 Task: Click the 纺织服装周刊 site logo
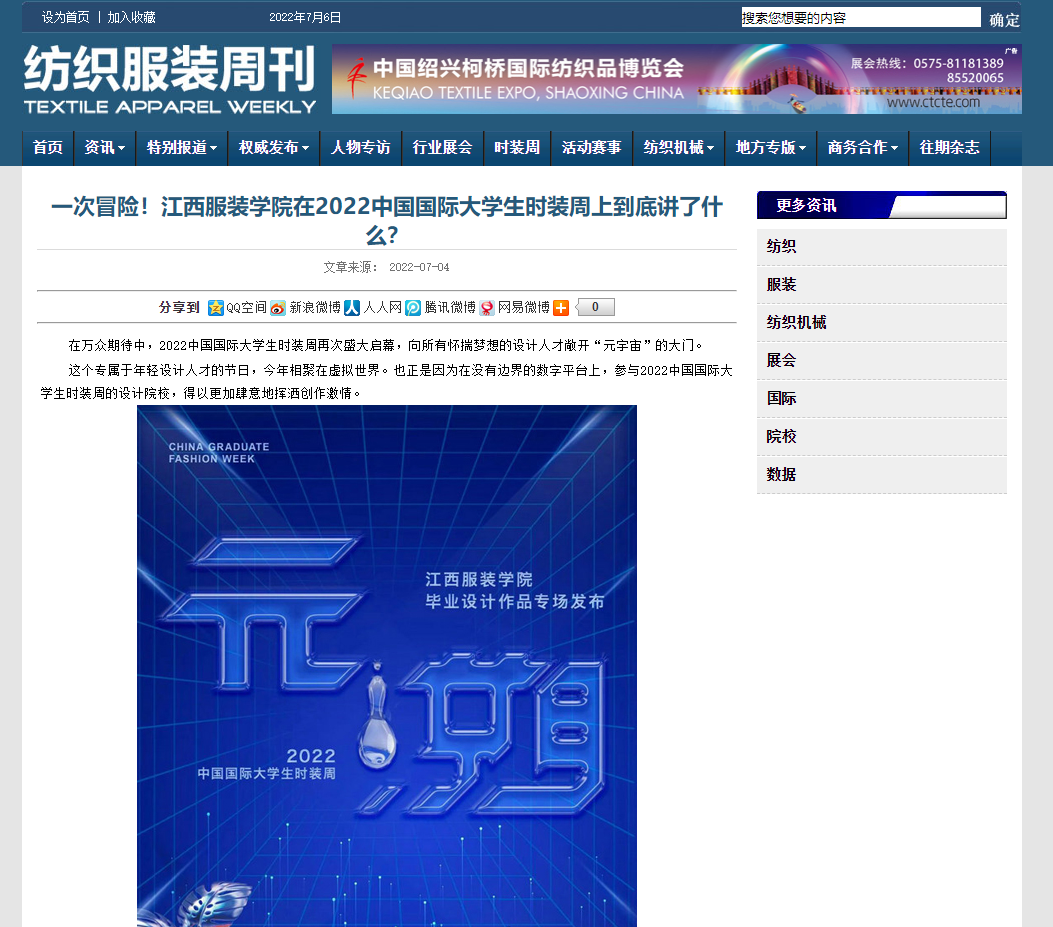[170, 79]
